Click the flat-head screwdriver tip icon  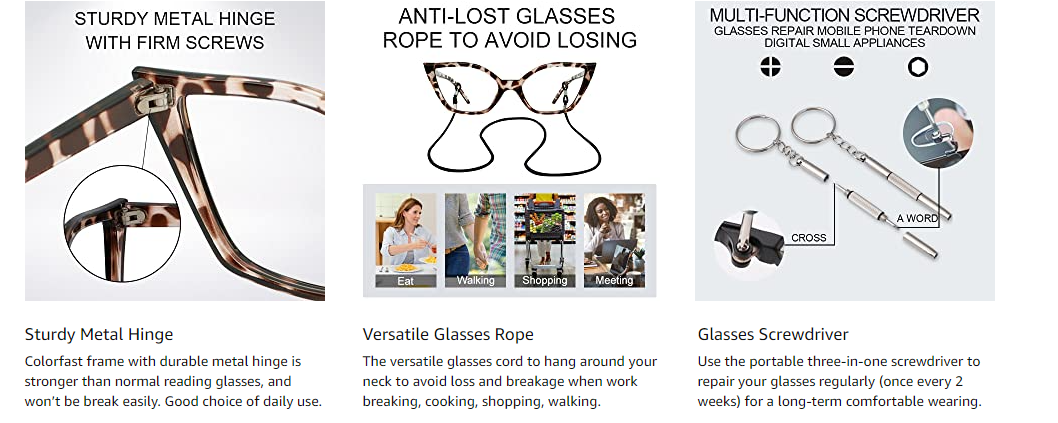click(843, 67)
